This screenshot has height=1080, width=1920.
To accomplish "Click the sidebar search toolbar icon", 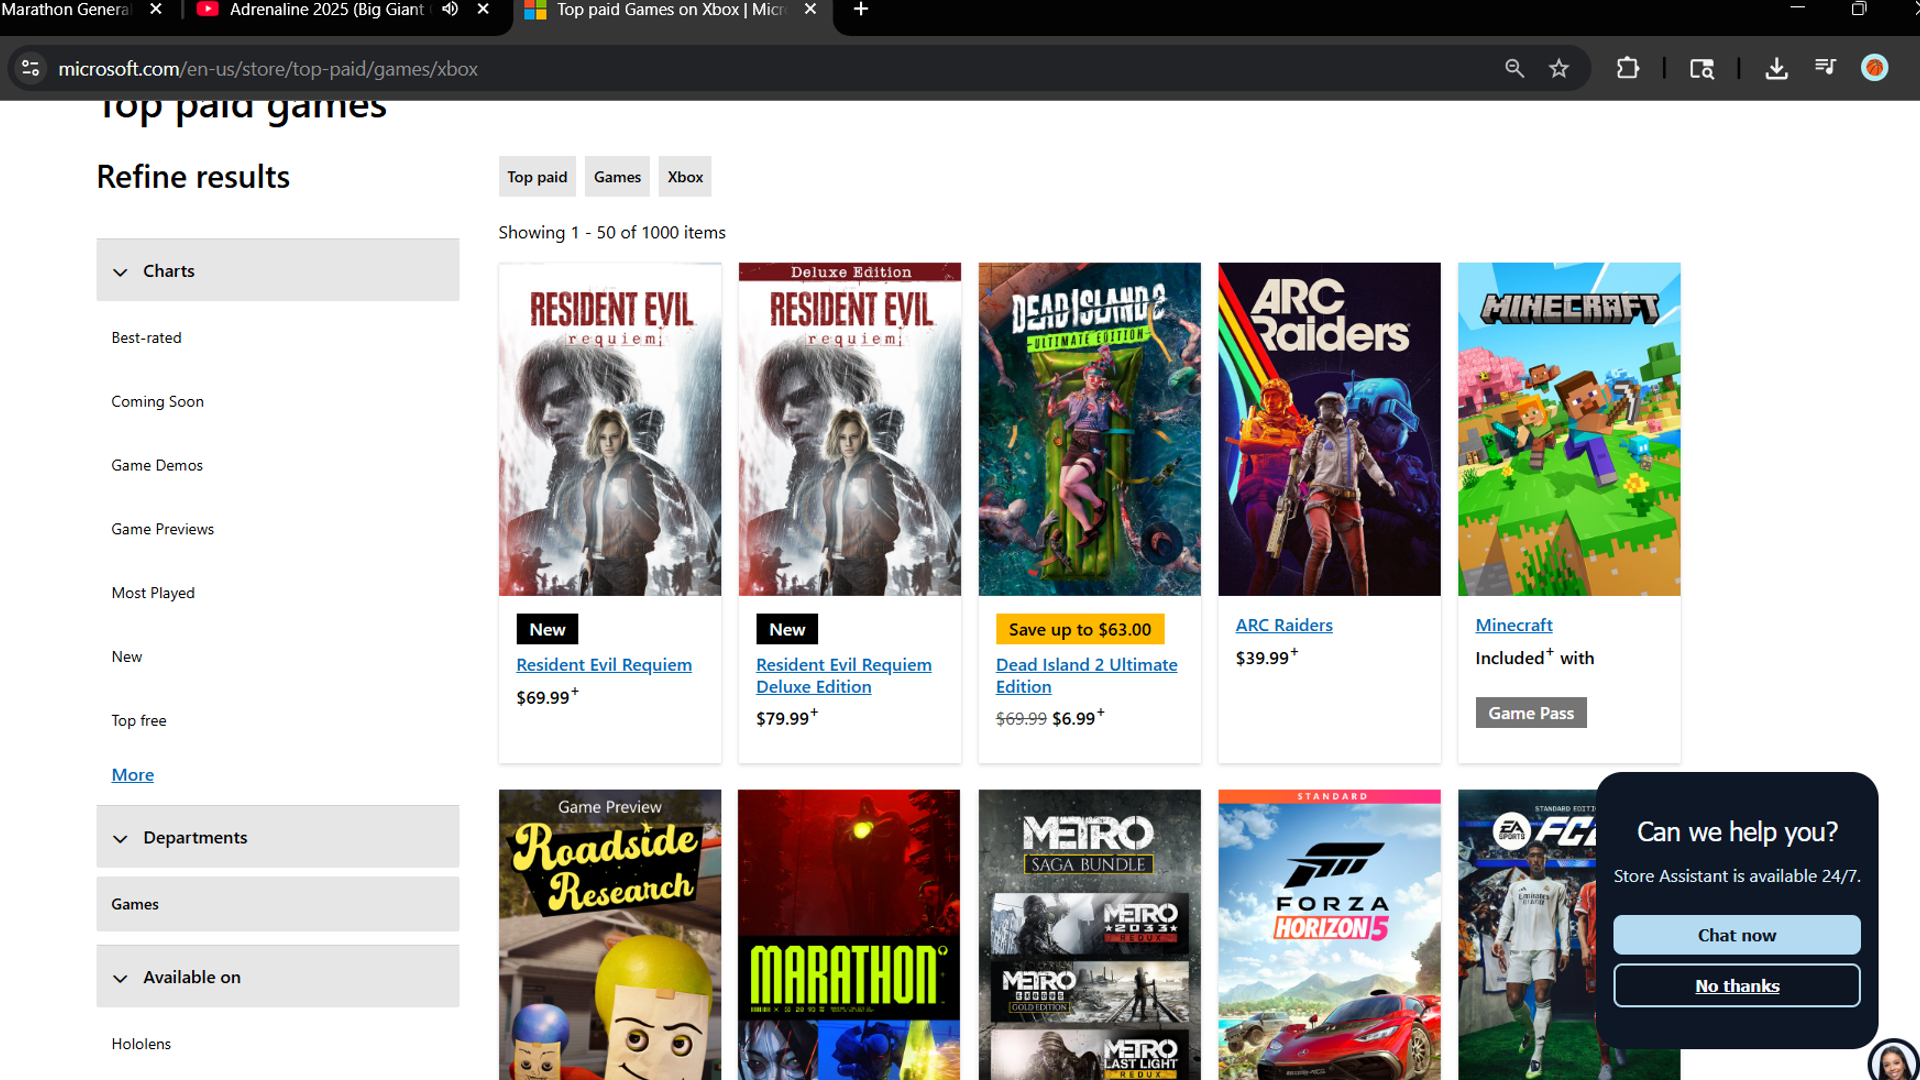I will pos(1701,69).
